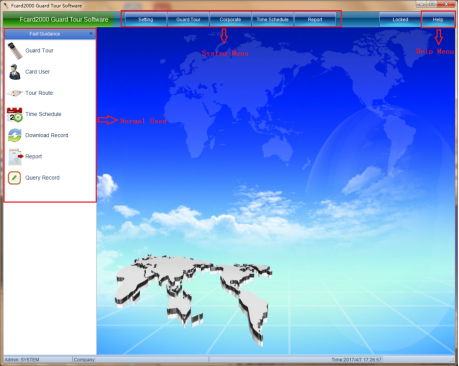Viewport: 459px width, 366px height.
Task: Click the app icon in title bar
Action: point(6,6)
